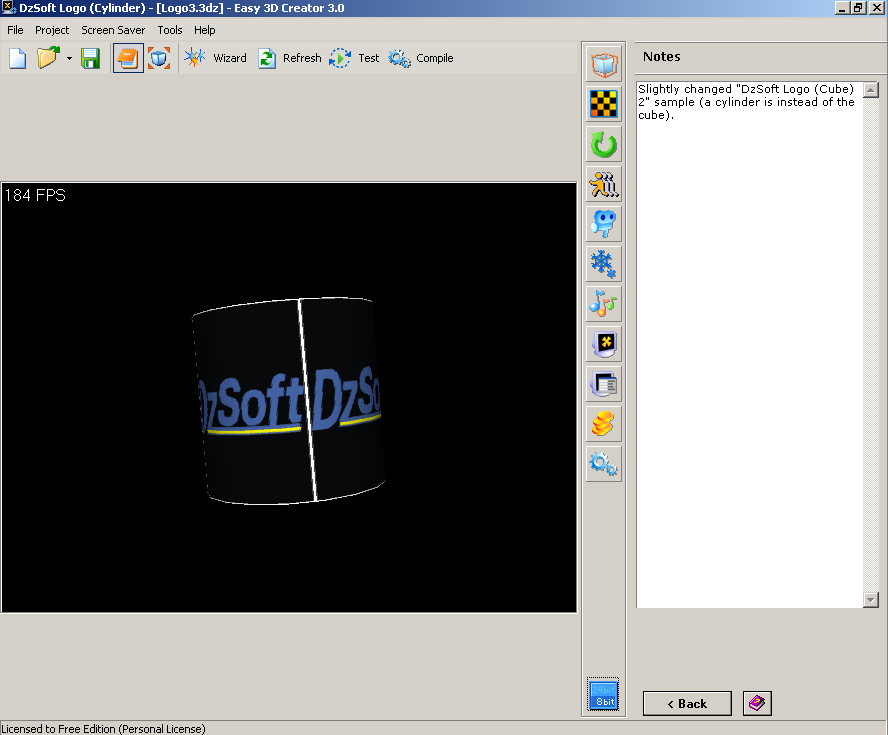
Task: Click the Notes panel heading
Action: pos(661,57)
